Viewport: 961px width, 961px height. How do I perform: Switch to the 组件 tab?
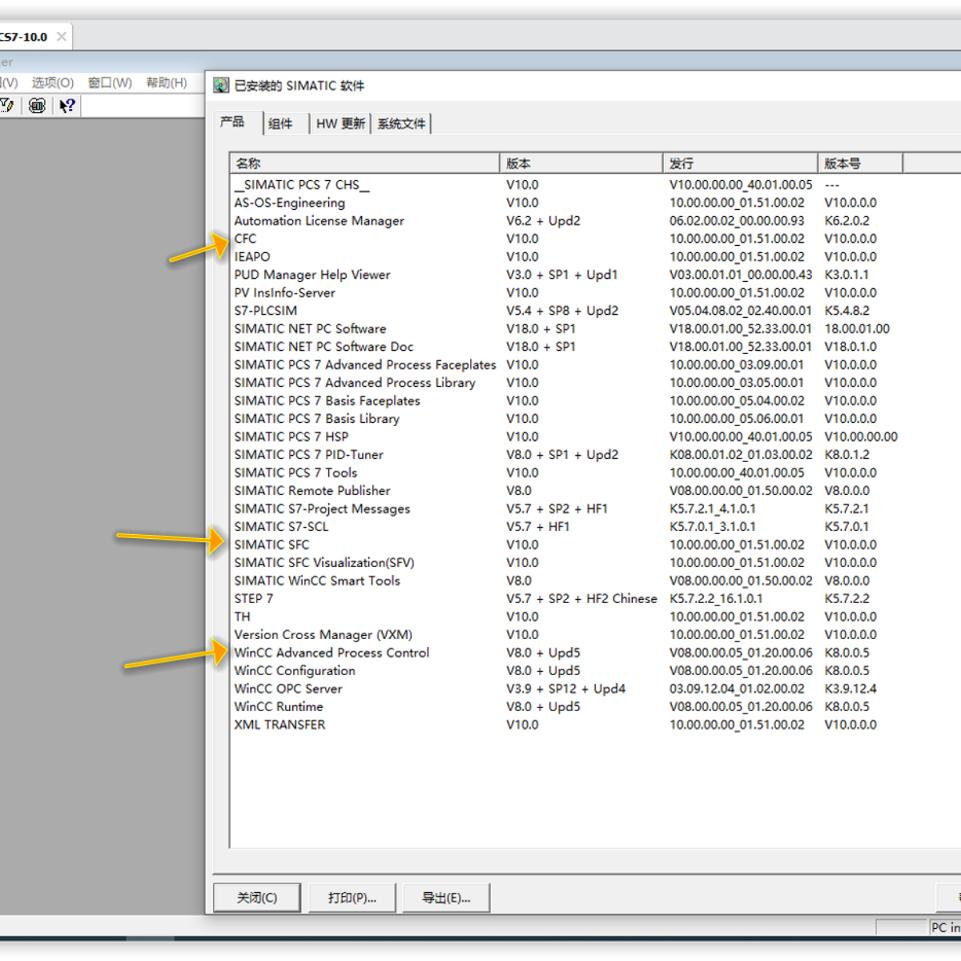coord(281,123)
